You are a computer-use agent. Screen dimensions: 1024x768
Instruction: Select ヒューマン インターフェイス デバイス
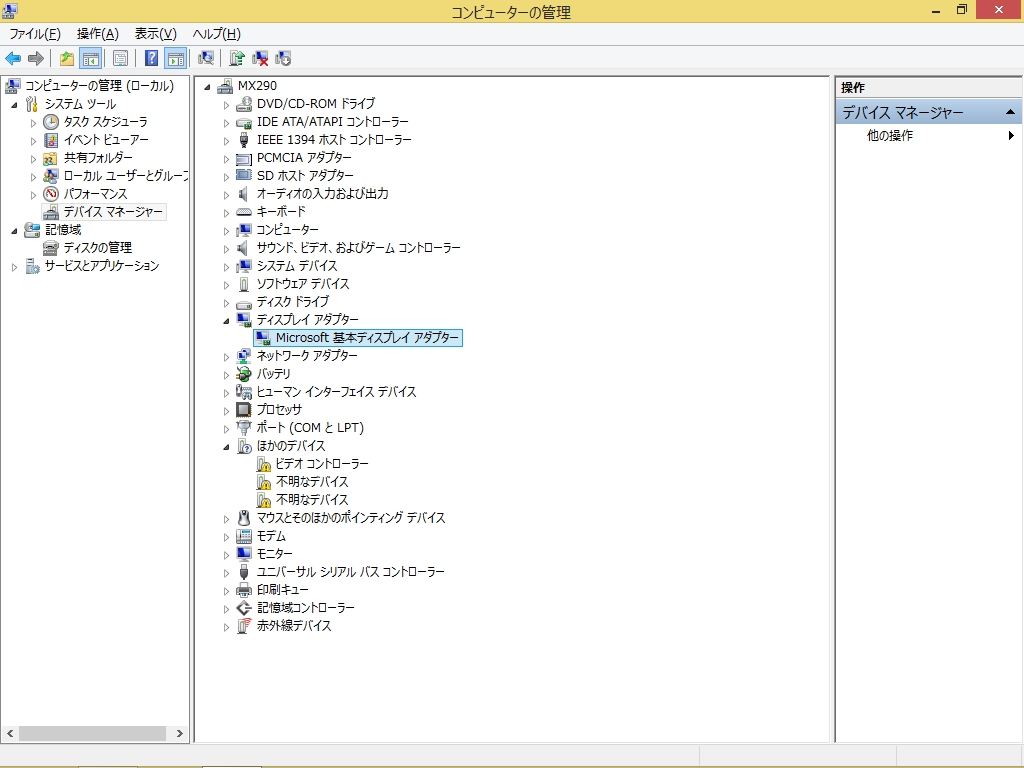[x=336, y=392]
